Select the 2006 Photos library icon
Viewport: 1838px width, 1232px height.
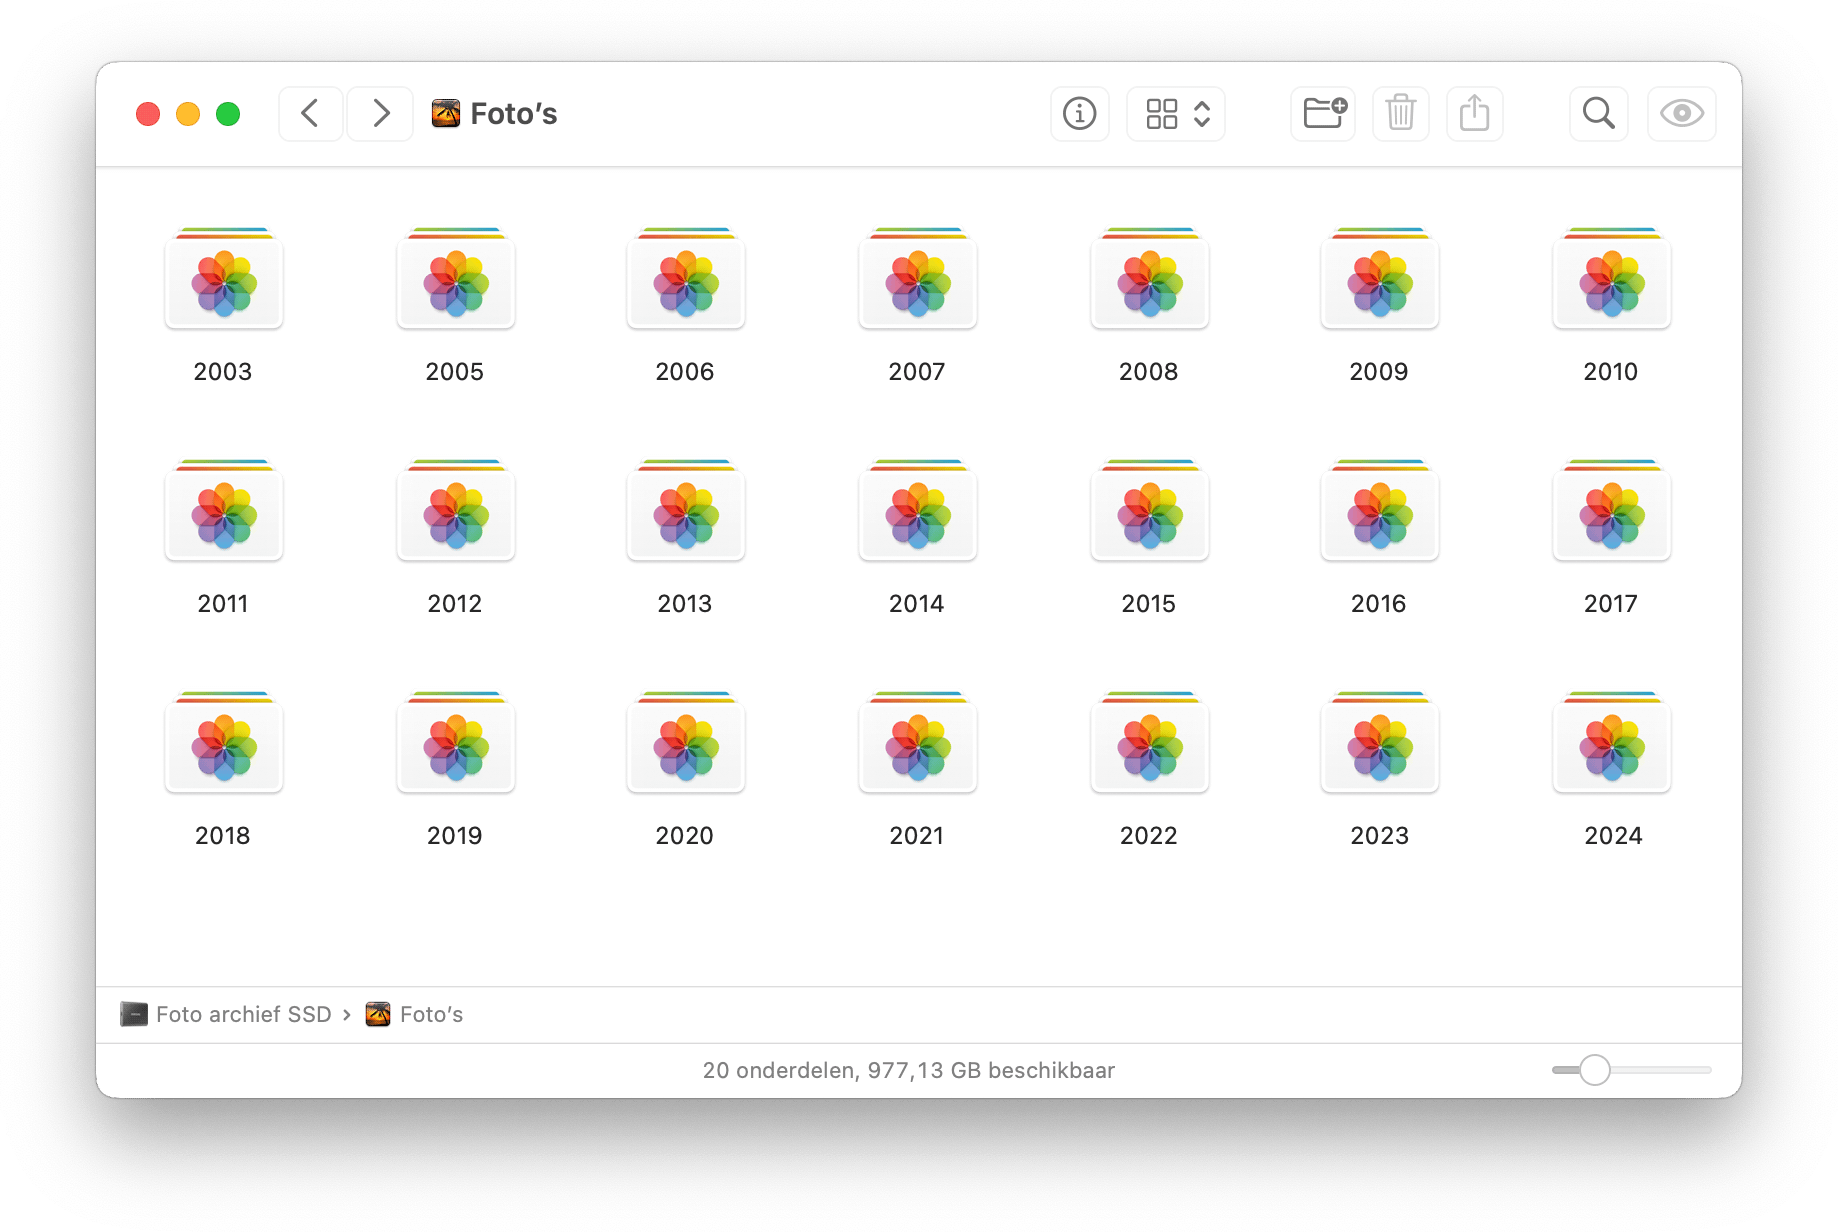click(x=686, y=279)
